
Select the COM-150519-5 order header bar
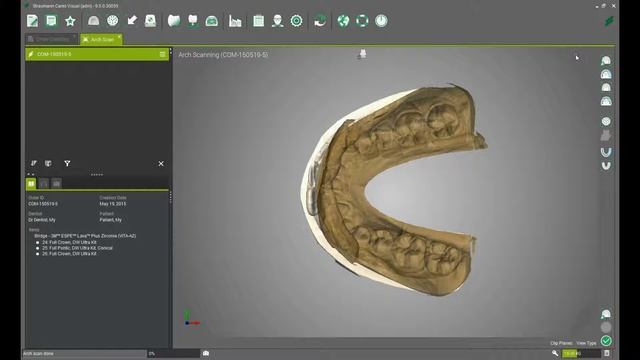tap(97, 54)
